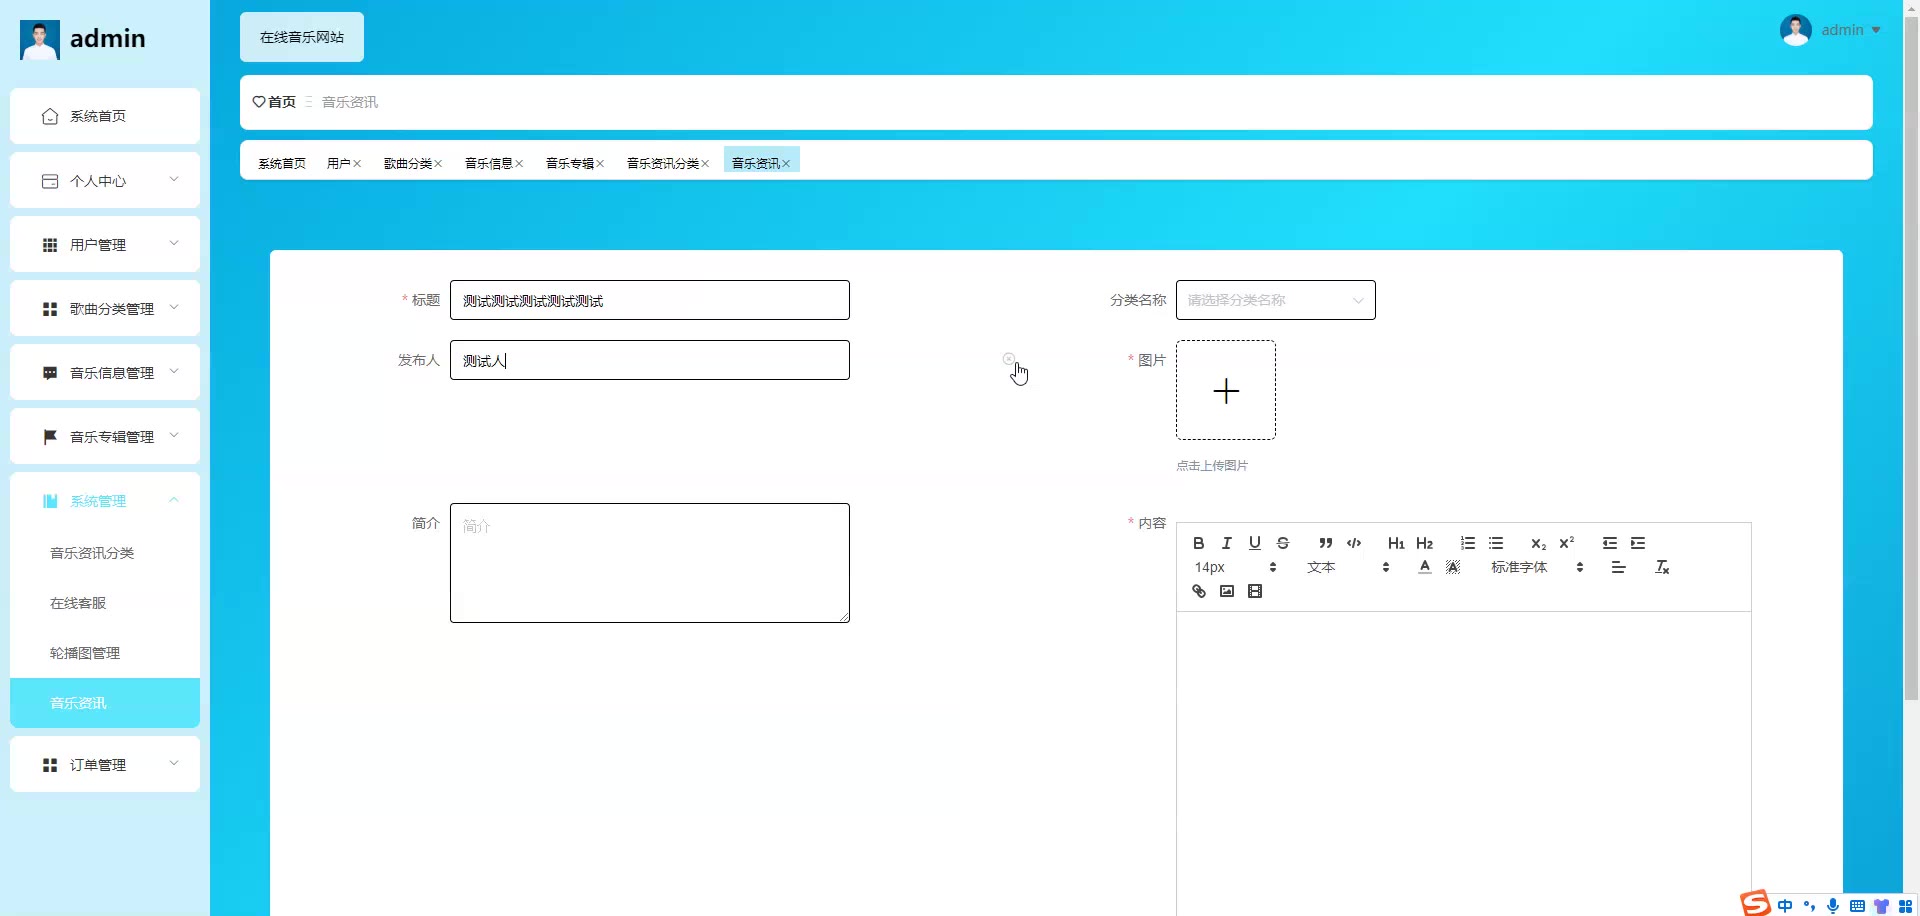Collapse the 系统管理 sidebar menu

(x=105, y=501)
